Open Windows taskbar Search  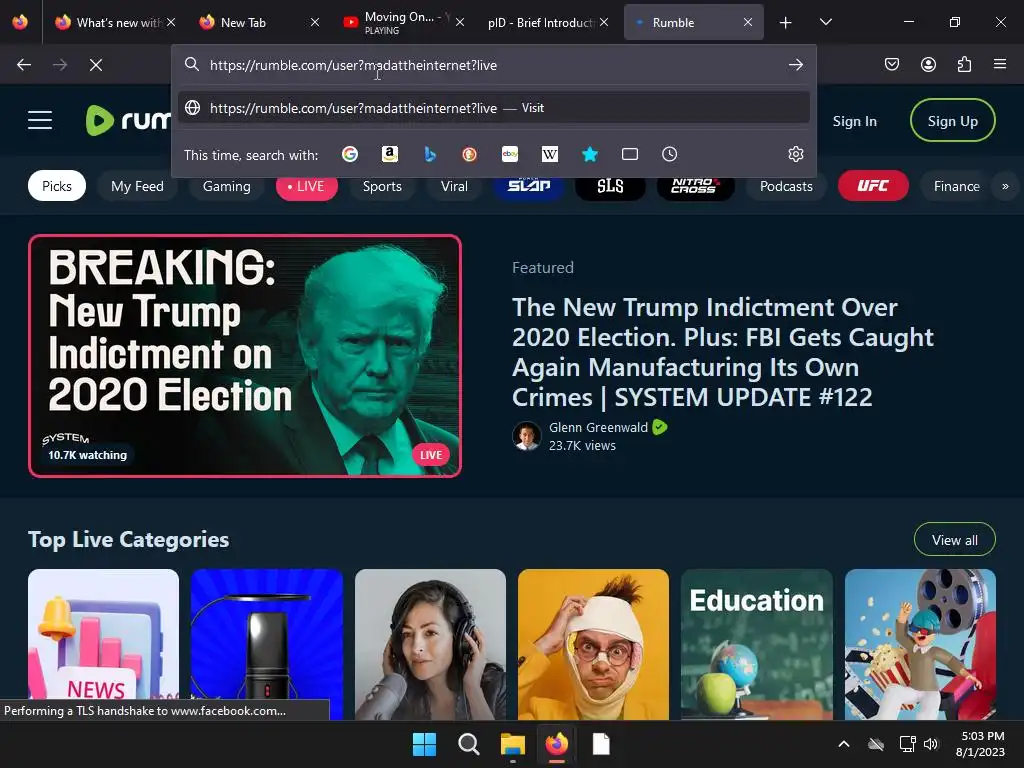click(468, 744)
